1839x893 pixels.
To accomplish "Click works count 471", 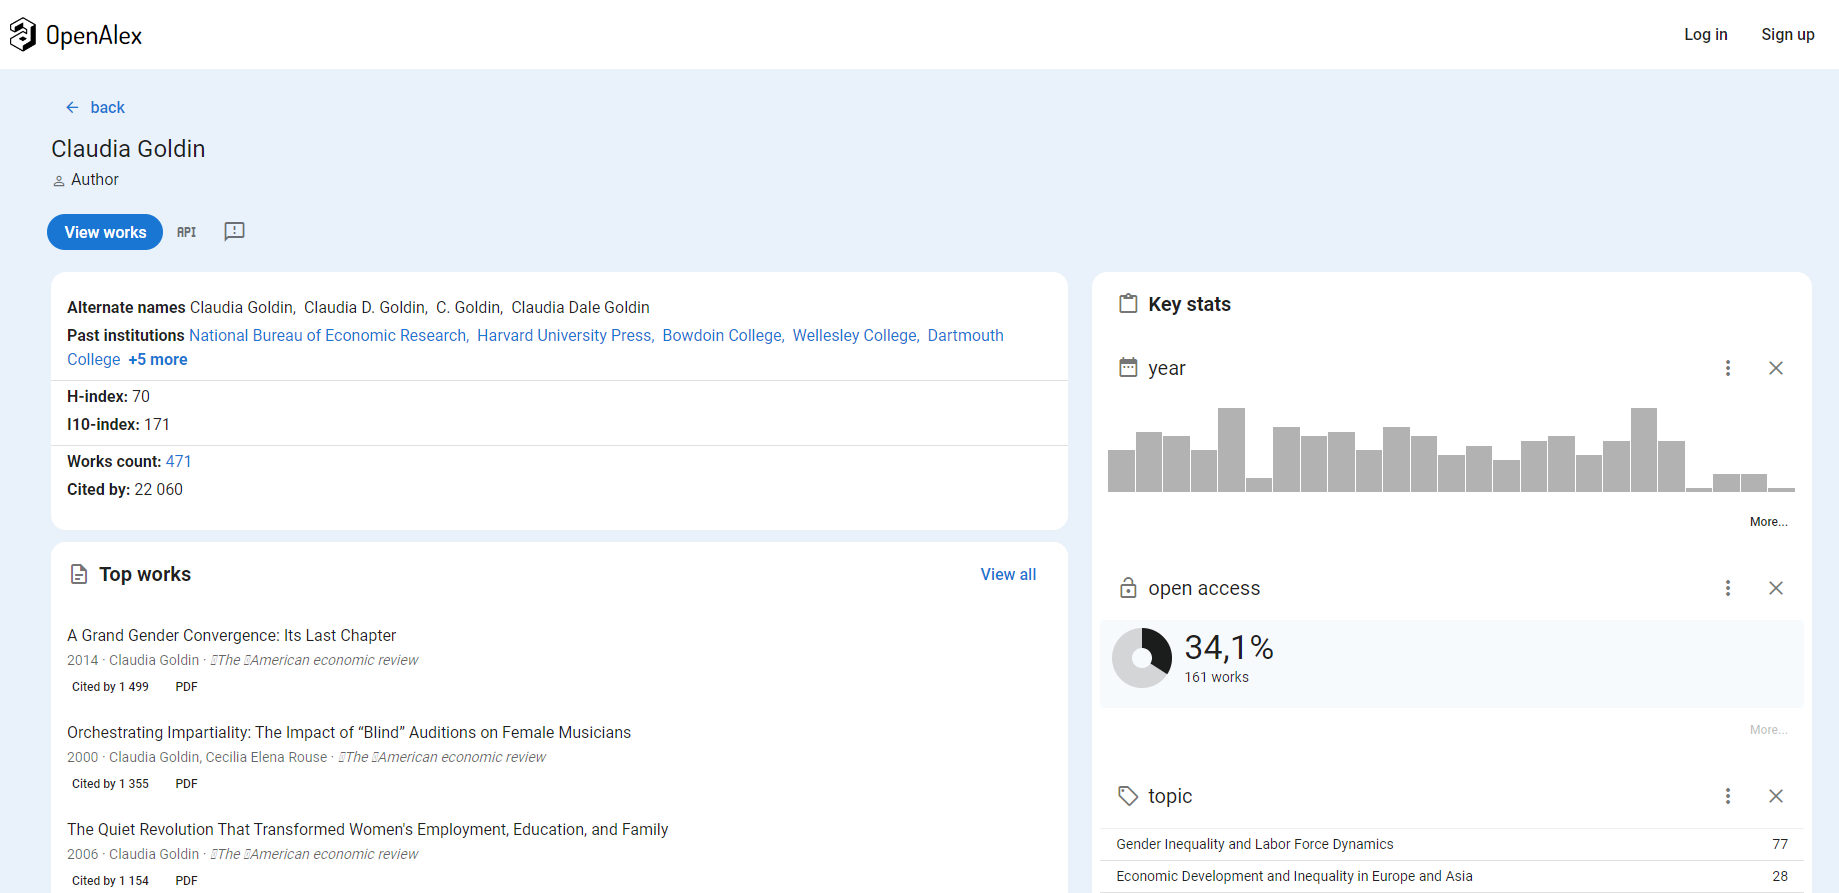I will coord(178,461).
